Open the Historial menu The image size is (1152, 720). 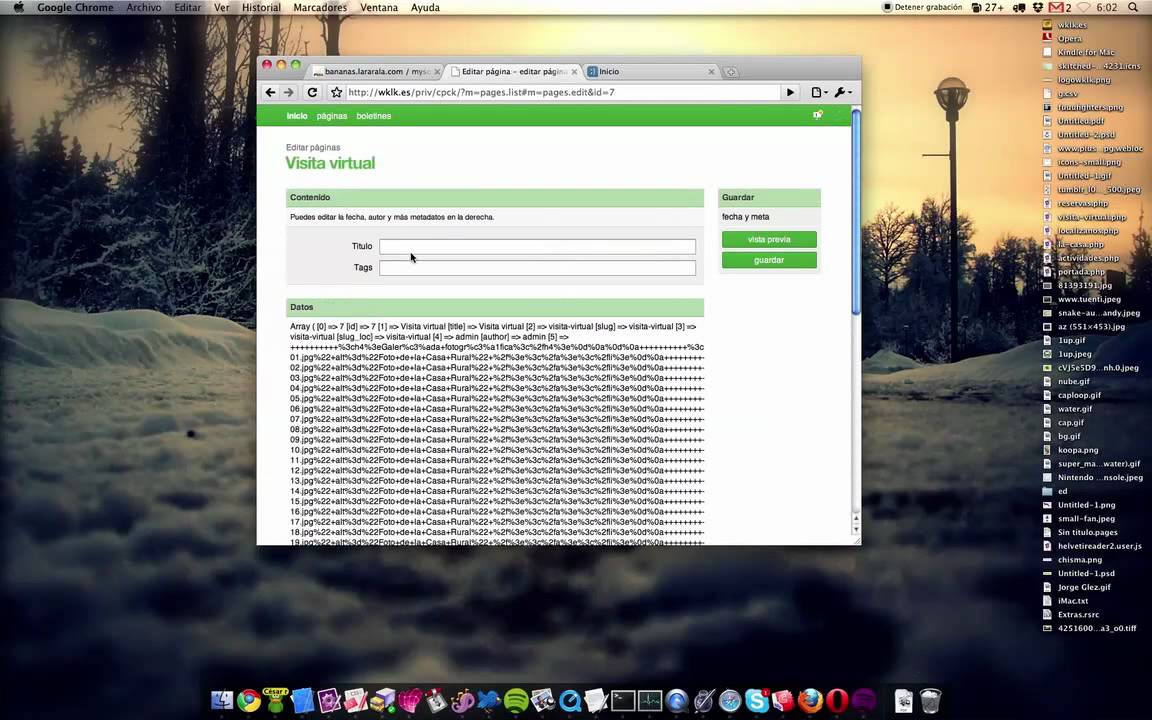pos(262,7)
